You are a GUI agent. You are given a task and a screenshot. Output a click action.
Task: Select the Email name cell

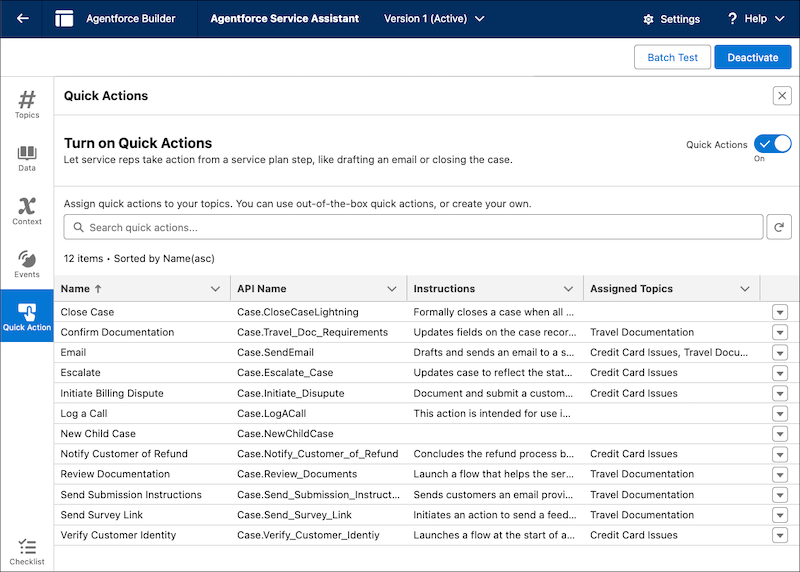click(142, 353)
